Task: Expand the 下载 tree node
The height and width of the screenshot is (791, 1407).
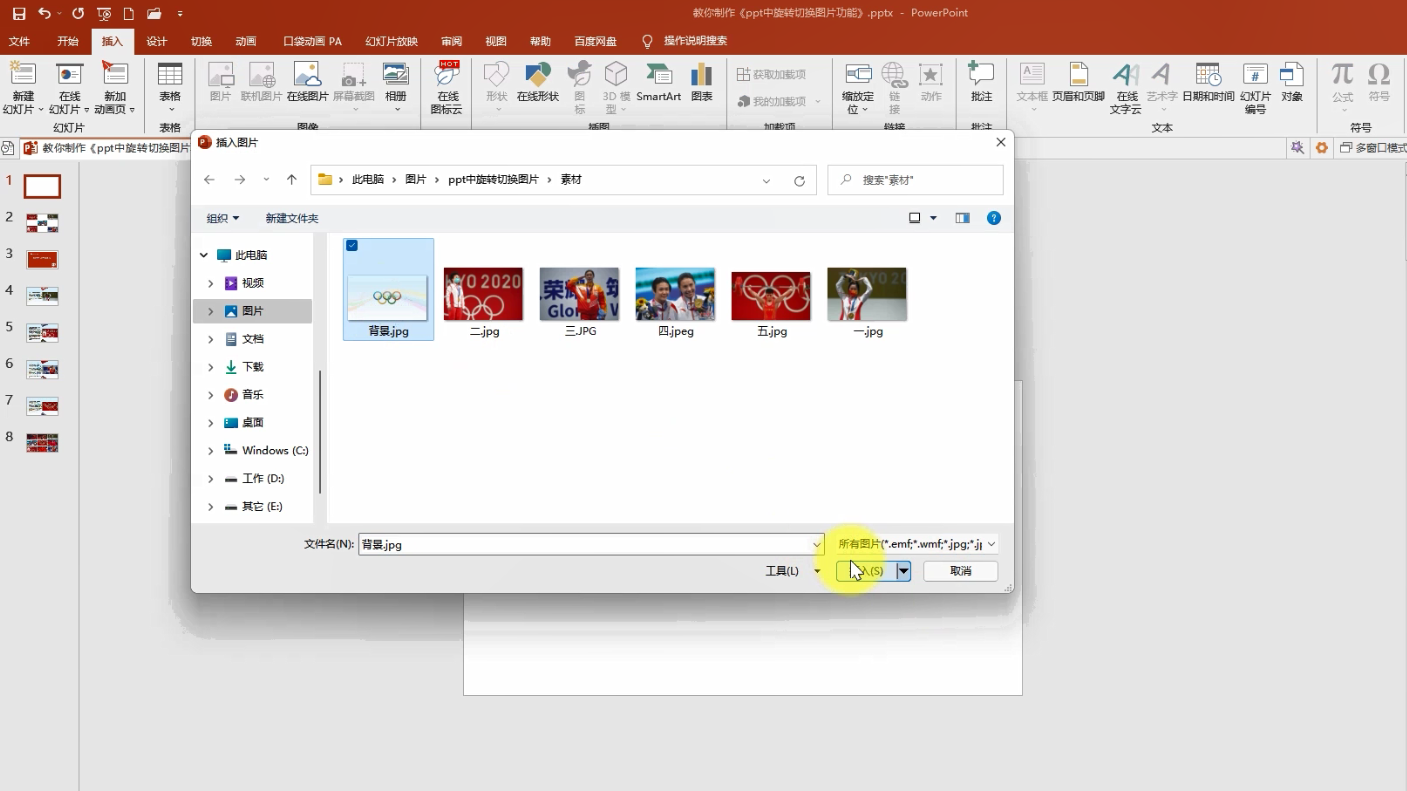Action: [x=211, y=368]
